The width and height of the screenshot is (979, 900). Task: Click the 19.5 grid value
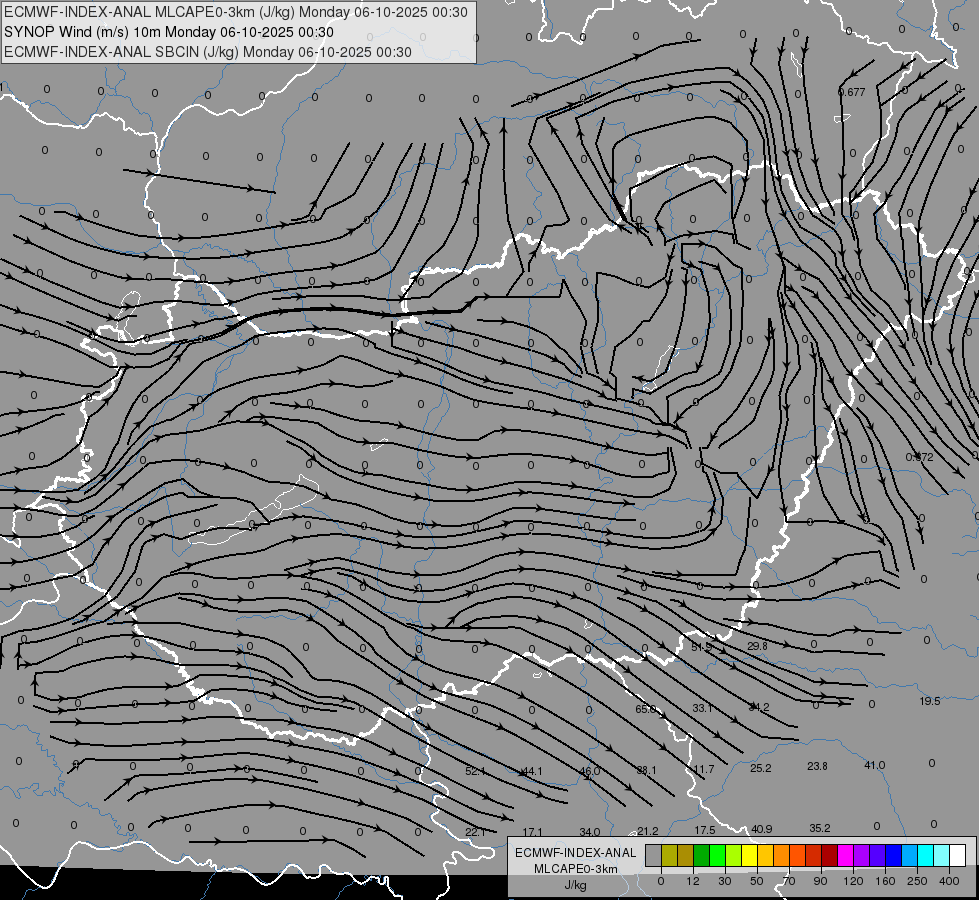930,701
